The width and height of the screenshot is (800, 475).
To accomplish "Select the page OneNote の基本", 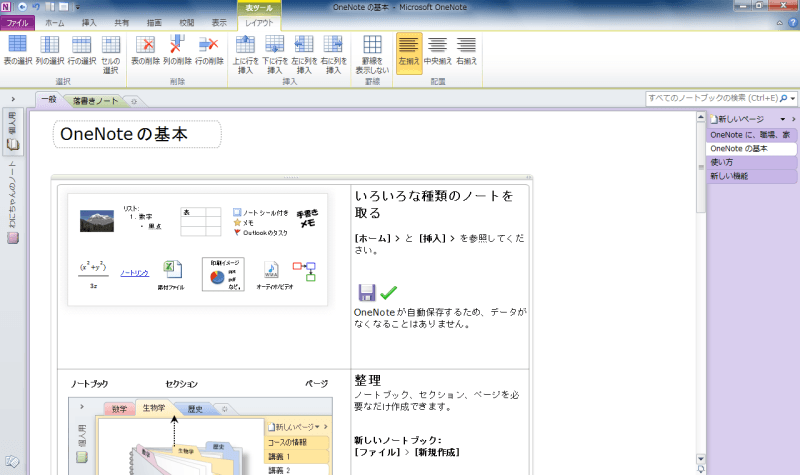I will (751, 148).
